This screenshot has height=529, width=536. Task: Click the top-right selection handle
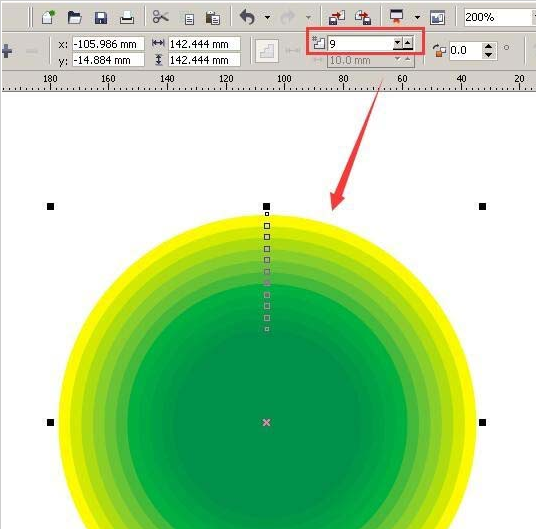pos(482,206)
